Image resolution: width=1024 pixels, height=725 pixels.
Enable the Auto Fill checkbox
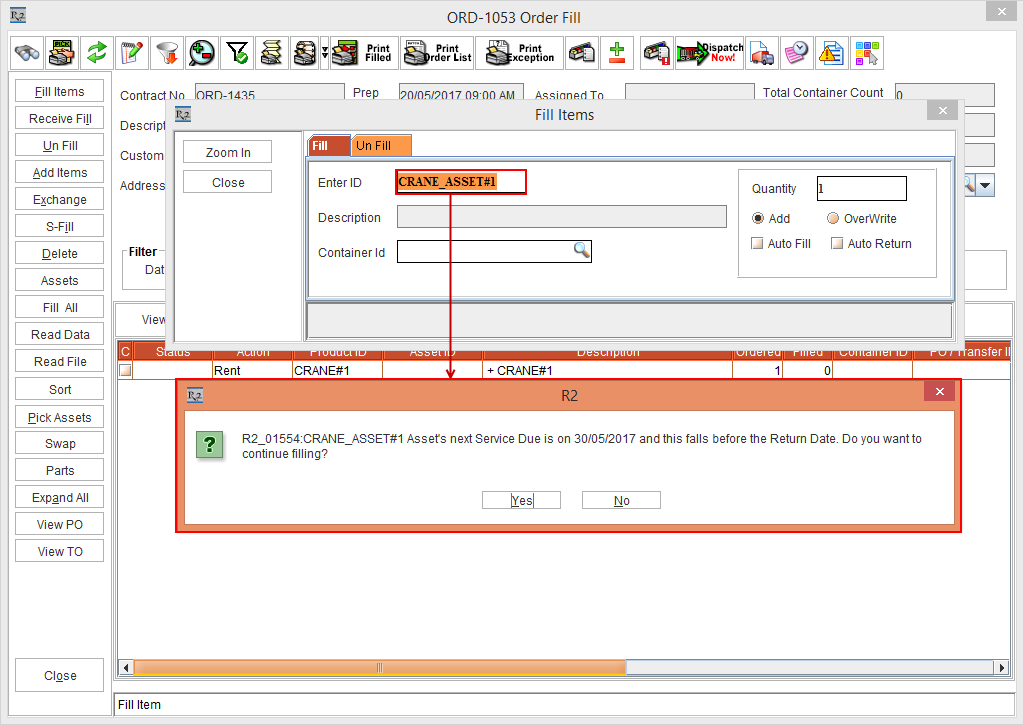point(758,244)
